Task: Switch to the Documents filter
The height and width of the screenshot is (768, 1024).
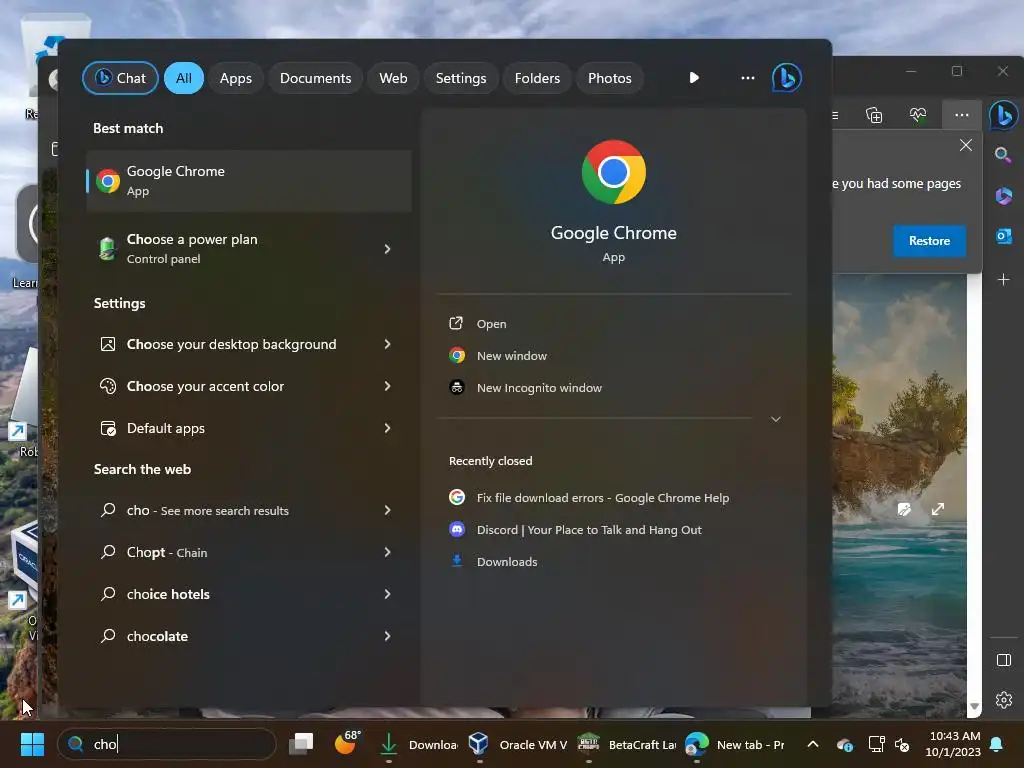Action: tap(315, 78)
